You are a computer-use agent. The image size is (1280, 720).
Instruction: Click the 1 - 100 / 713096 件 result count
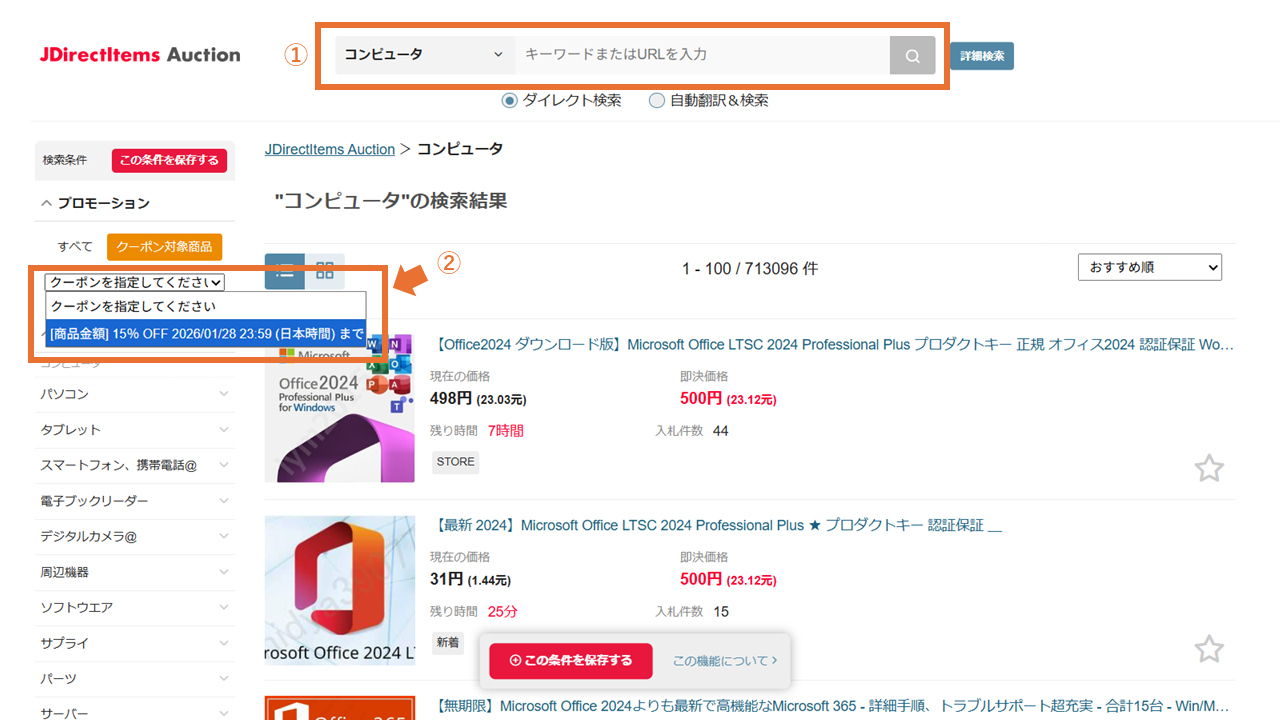pyautogui.click(x=750, y=269)
